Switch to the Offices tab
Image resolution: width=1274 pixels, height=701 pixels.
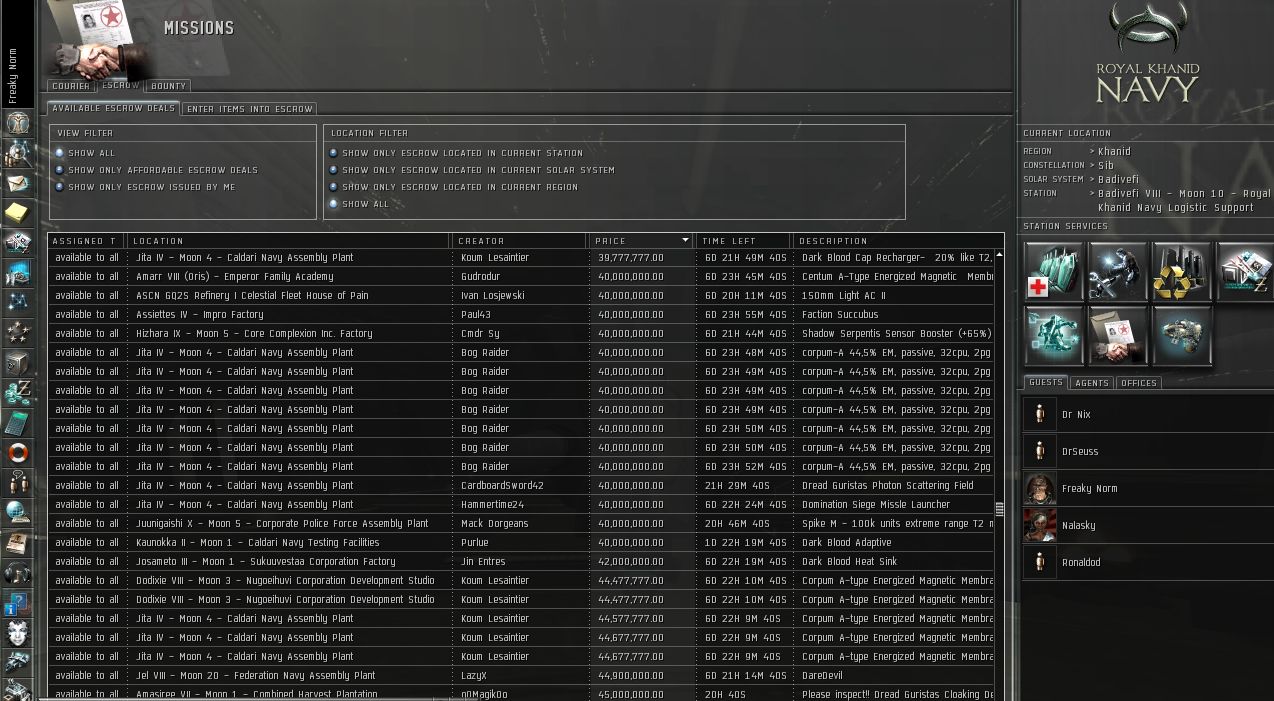click(1139, 383)
